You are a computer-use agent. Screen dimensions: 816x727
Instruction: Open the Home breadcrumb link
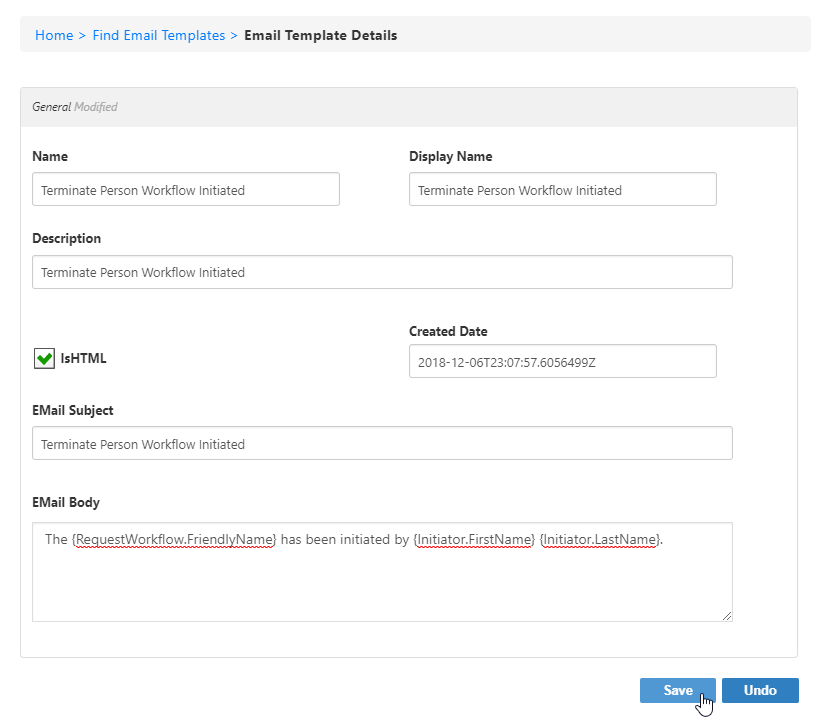[x=54, y=35]
